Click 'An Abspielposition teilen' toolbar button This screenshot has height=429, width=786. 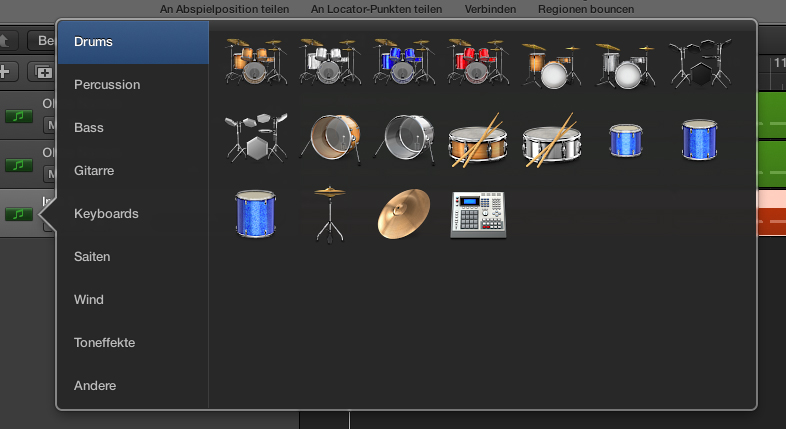tap(224, 9)
